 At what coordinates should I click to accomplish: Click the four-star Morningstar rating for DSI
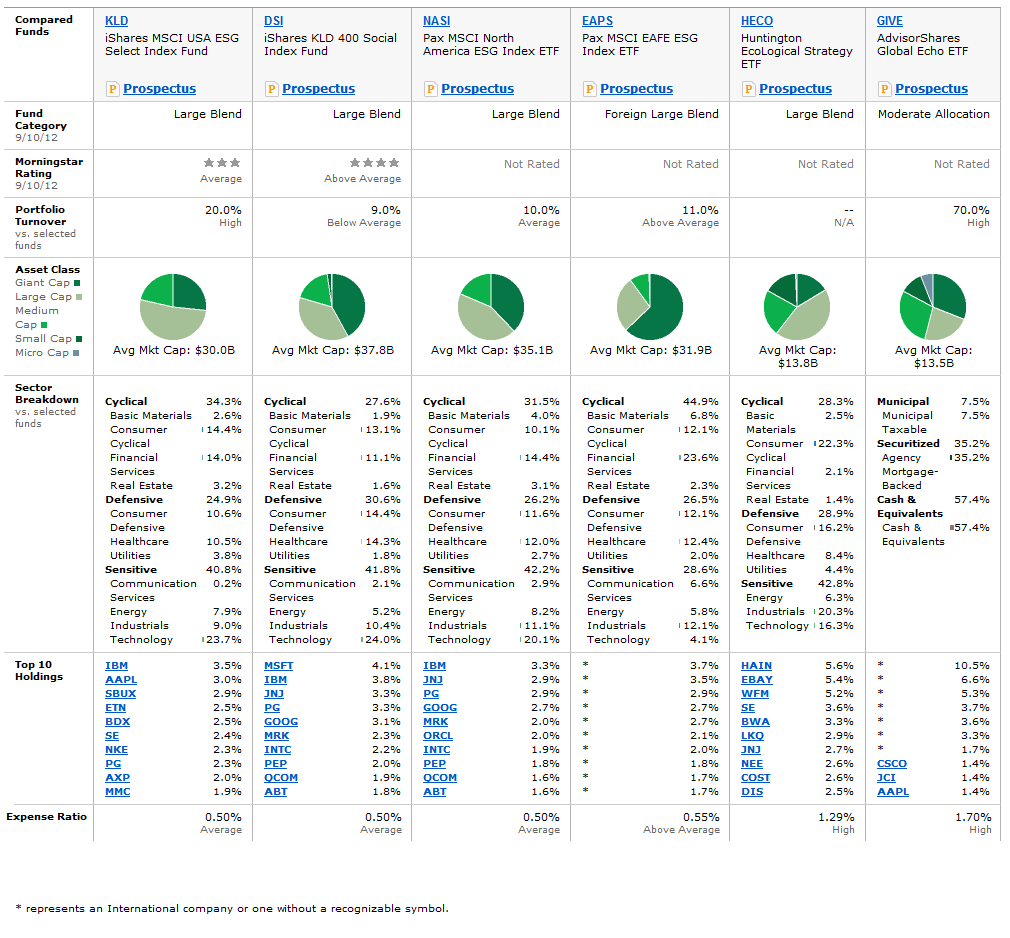[375, 163]
